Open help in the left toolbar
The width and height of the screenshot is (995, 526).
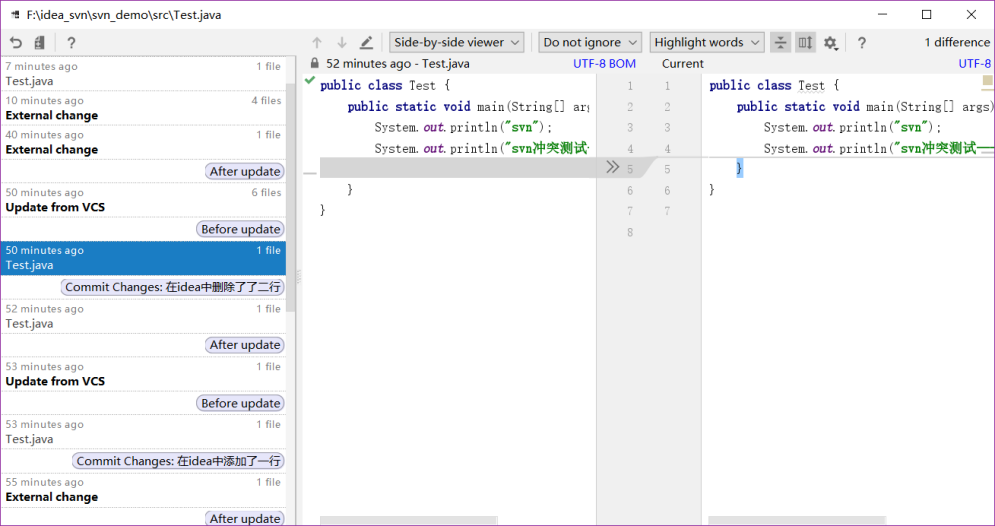click(71, 43)
